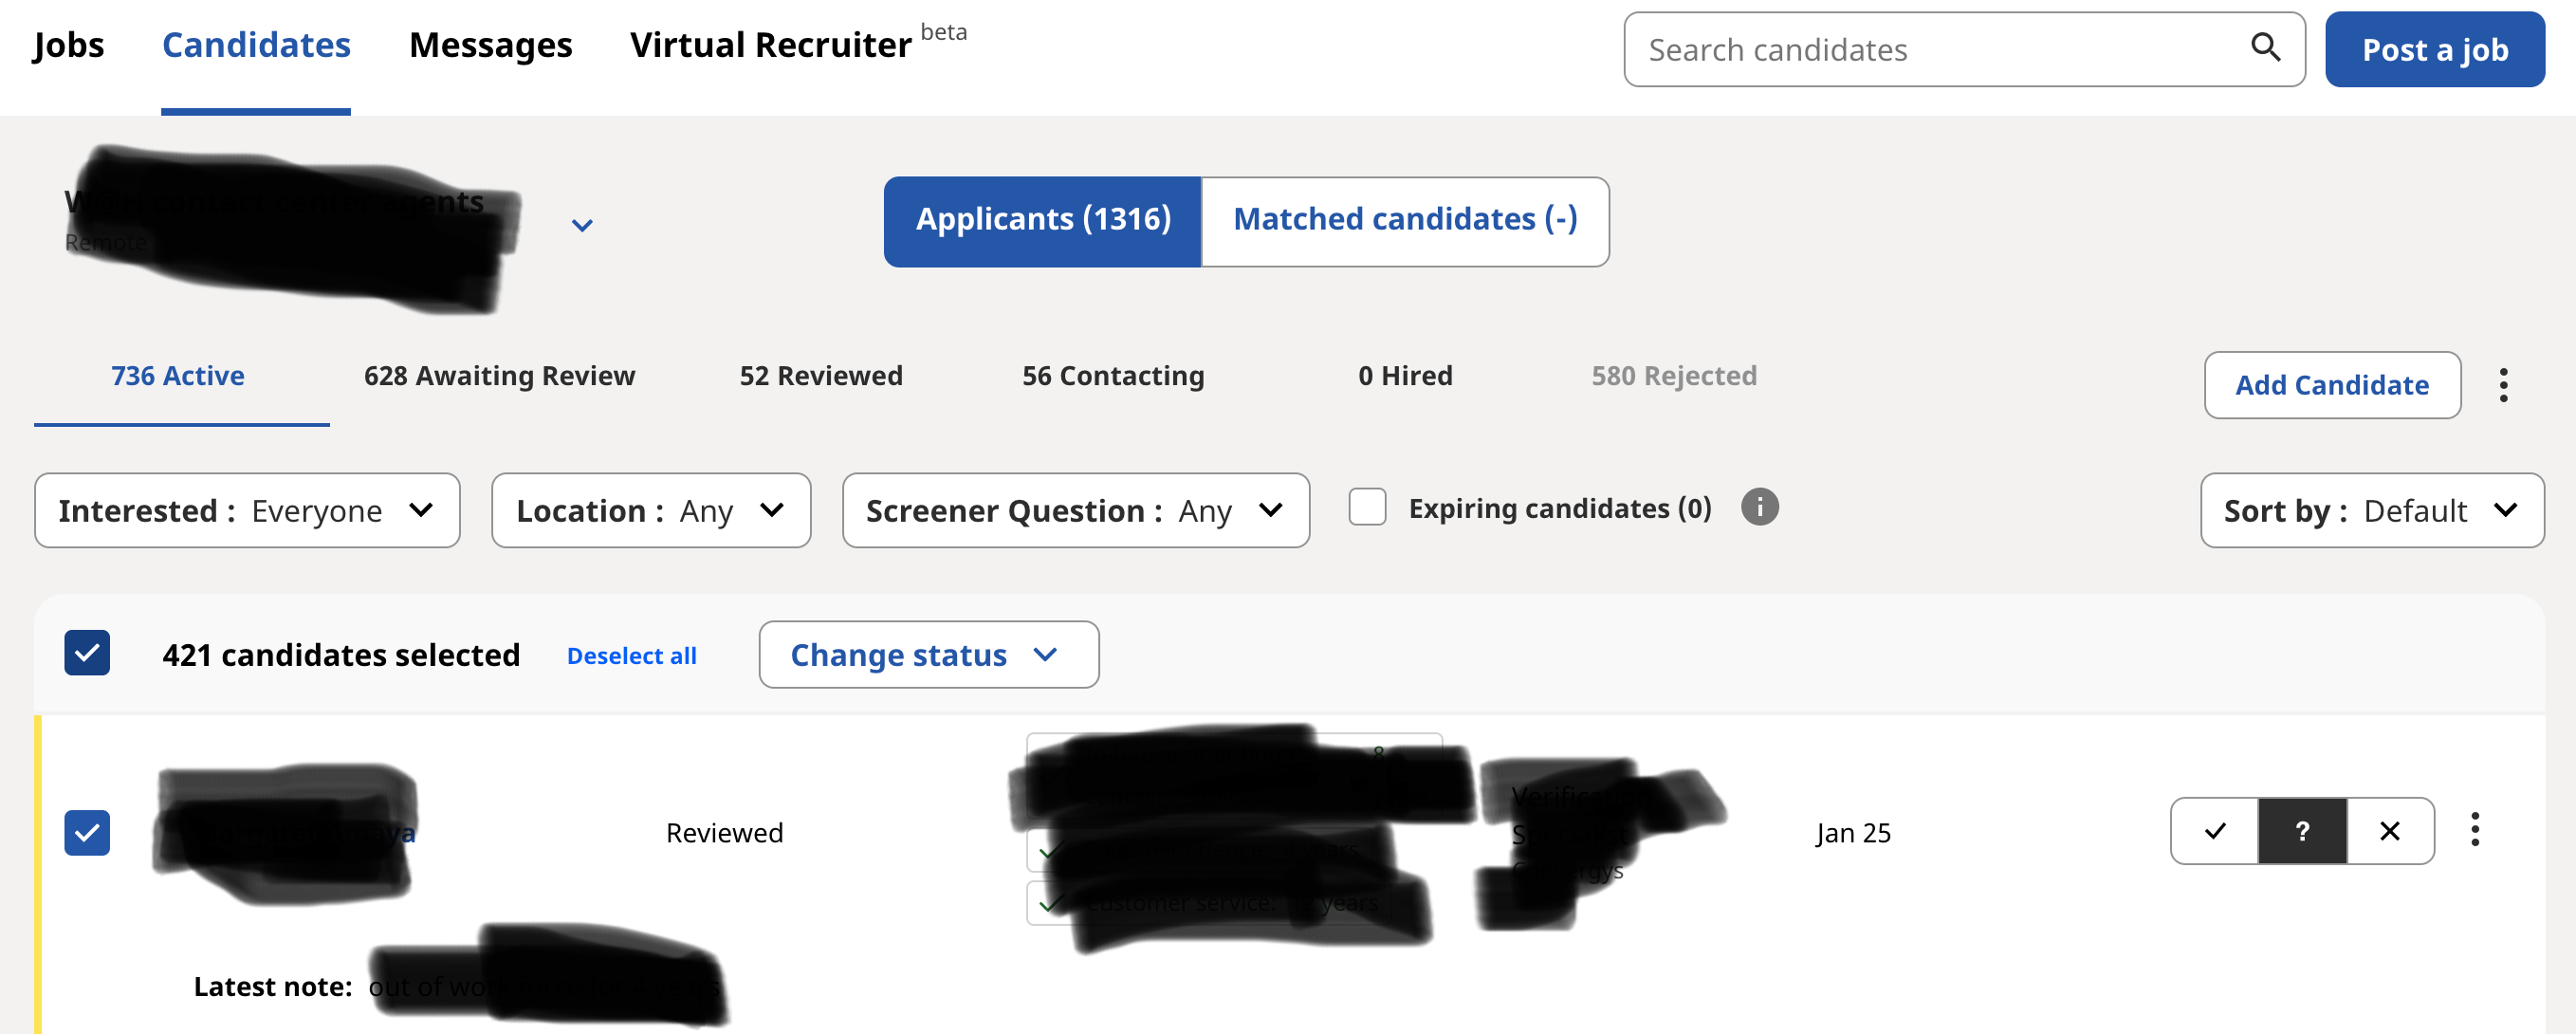Viewport: 2576px width, 1034px height.
Task: Click the search magnifier icon
Action: (x=2265, y=48)
